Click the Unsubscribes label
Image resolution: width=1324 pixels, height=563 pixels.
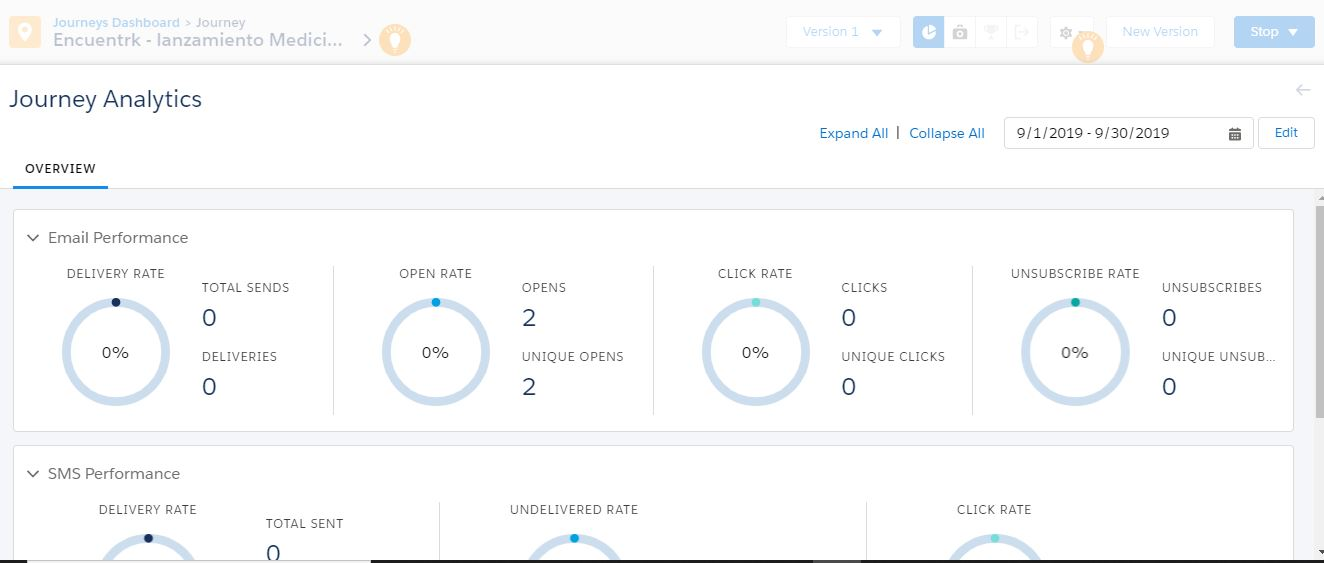[1212, 288]
